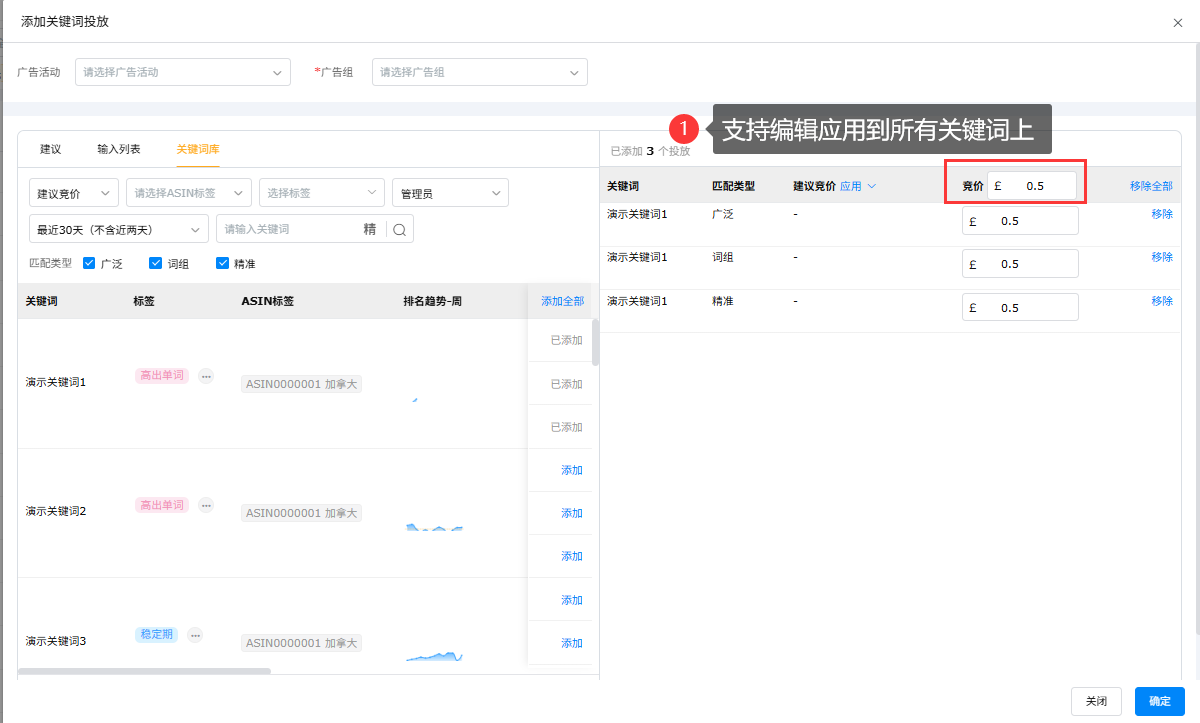1200x723 pixels.
Task: Close the 添加关键词投放 dialog with X
Action: [x=1178, y=23]
